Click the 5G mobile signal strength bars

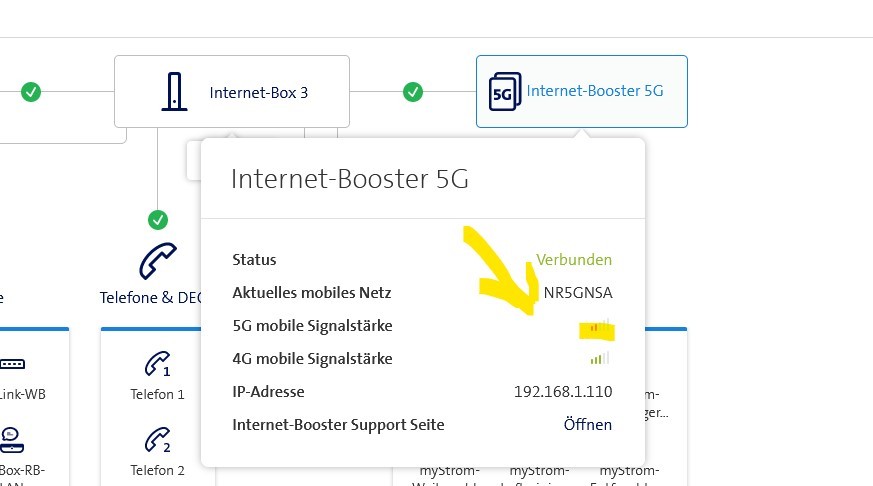click(599, 326)
